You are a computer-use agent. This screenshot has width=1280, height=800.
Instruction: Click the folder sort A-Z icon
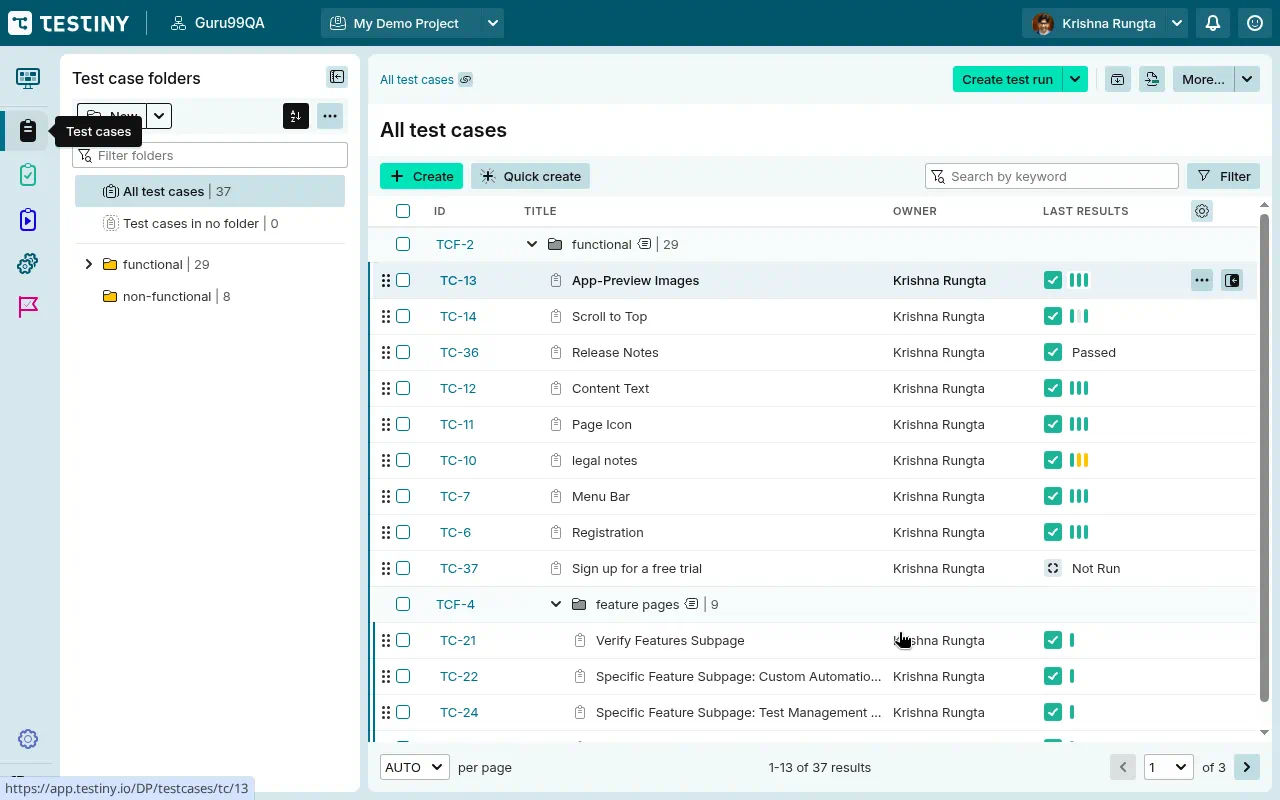(x=295, y=116)
